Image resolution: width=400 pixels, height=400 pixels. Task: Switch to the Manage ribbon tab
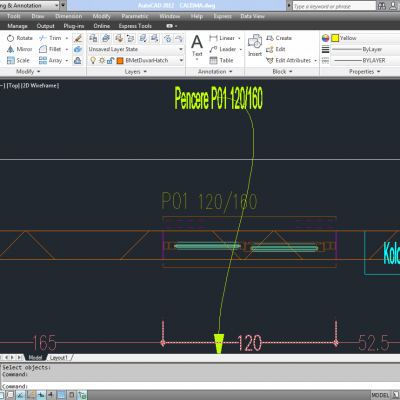tap(17, 26)
